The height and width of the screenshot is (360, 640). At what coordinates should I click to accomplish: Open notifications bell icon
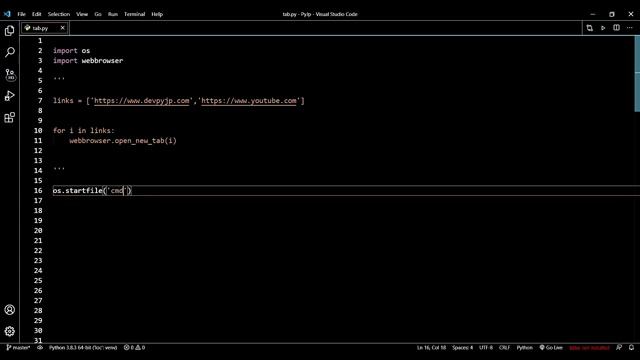pyautogui.click(x=631, y=348)
